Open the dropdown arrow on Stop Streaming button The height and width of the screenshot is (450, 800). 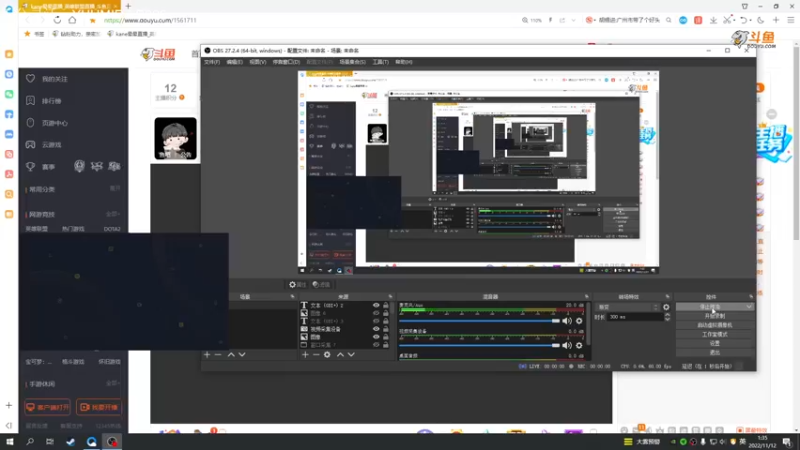[749, 307]
